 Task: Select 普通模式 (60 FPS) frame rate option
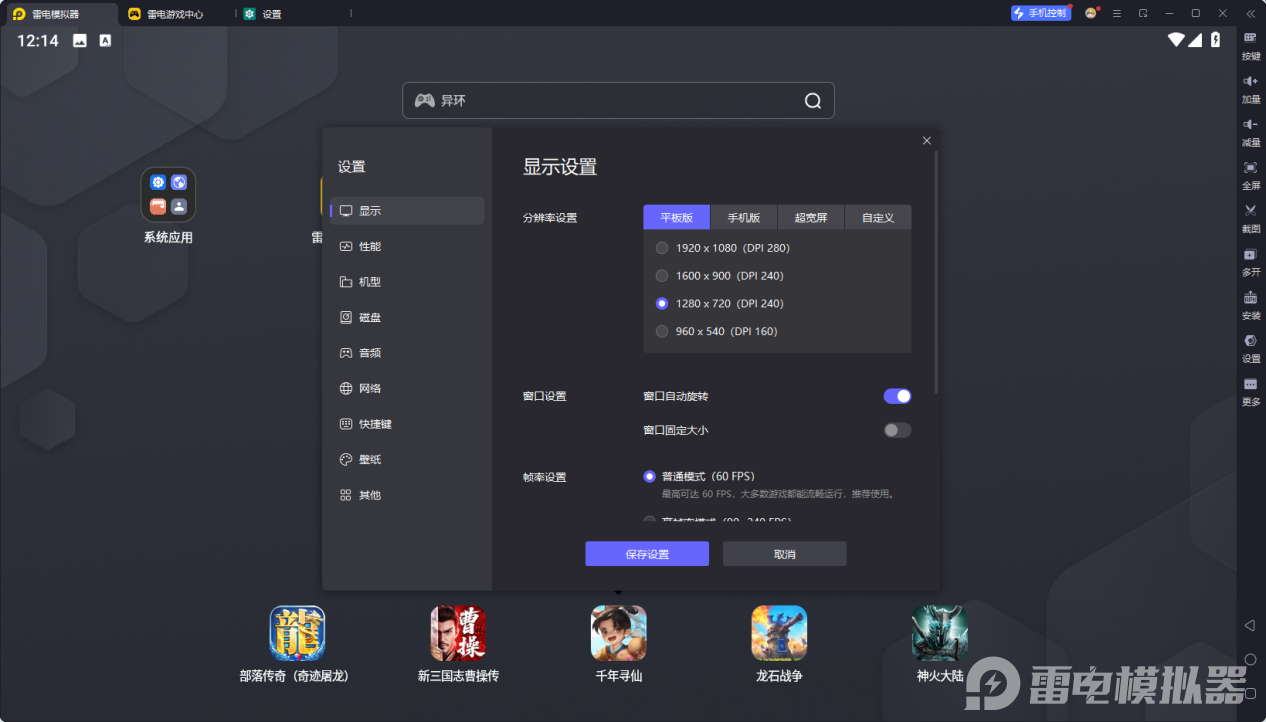pos(650,477)
